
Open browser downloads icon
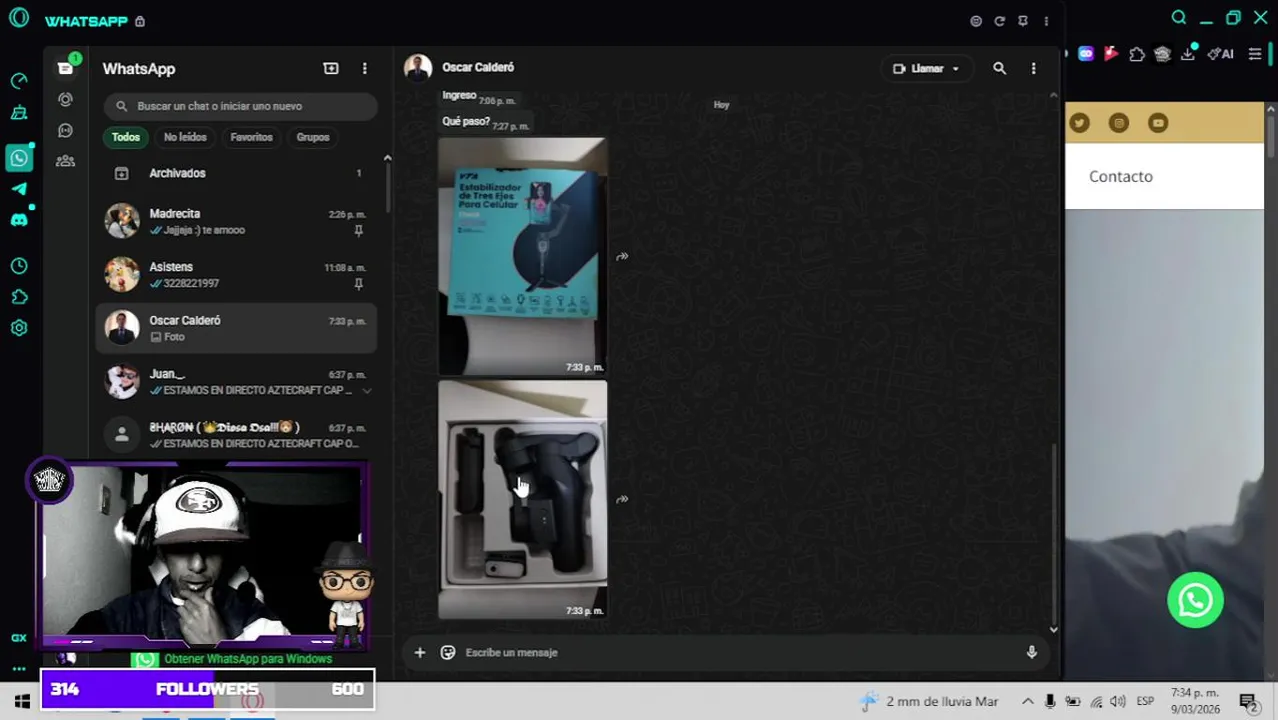tap(1188, 54)
